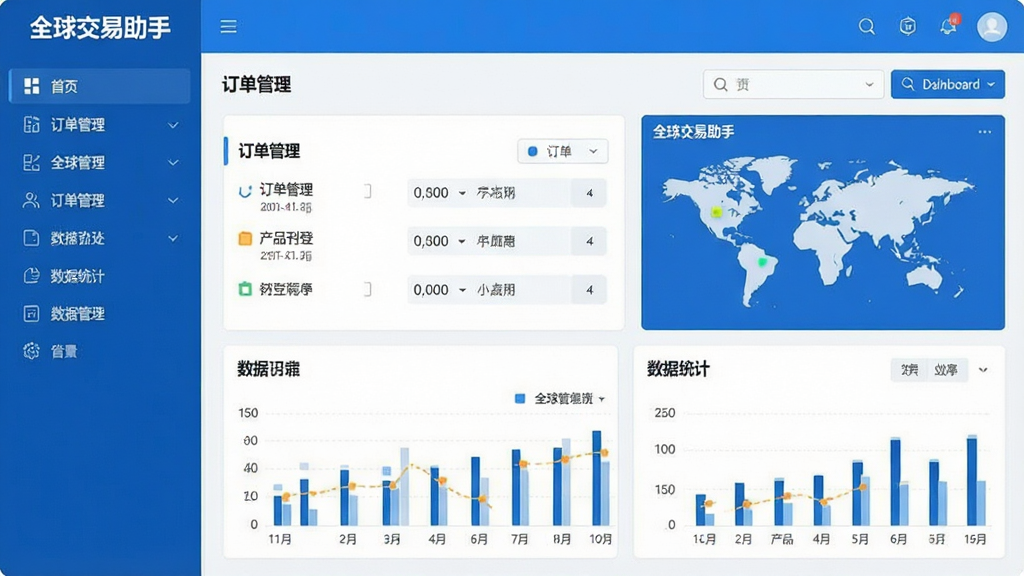1024x576 pixels.
Task: Click the gear icon in the sidebar
Action: pyautogui.click(x=31, y=351)
